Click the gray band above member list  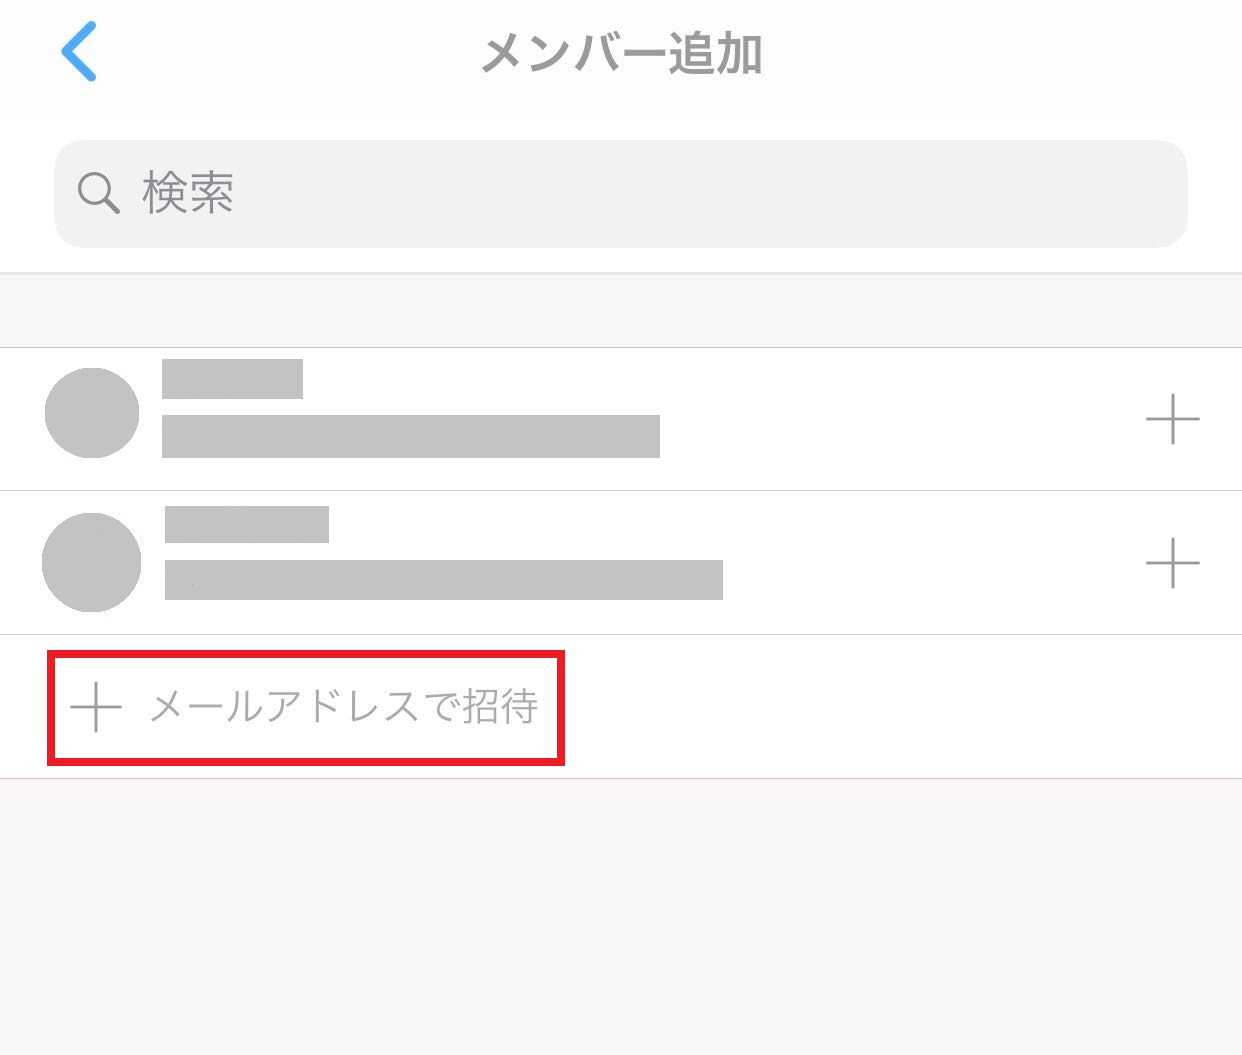tap(620, 311)
